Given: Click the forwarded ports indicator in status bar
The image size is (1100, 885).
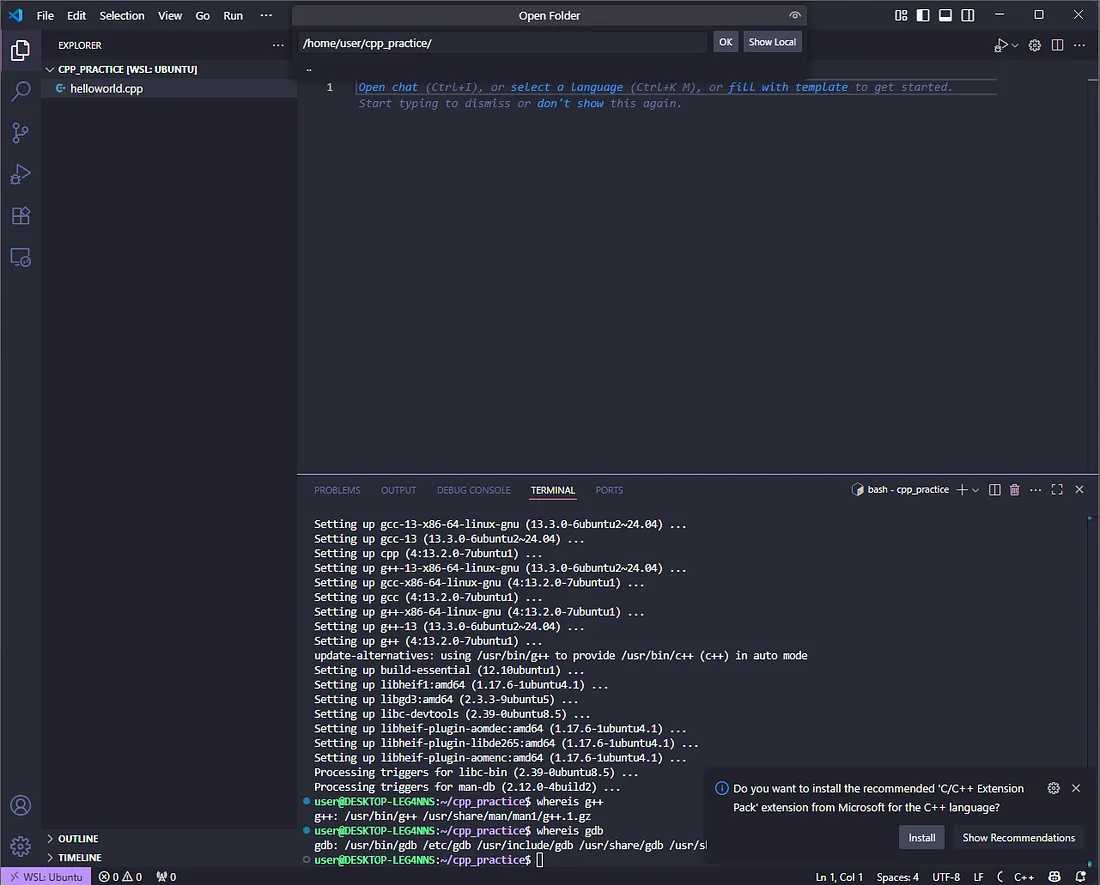Looking at the screenshot, I should click(166, 877).
